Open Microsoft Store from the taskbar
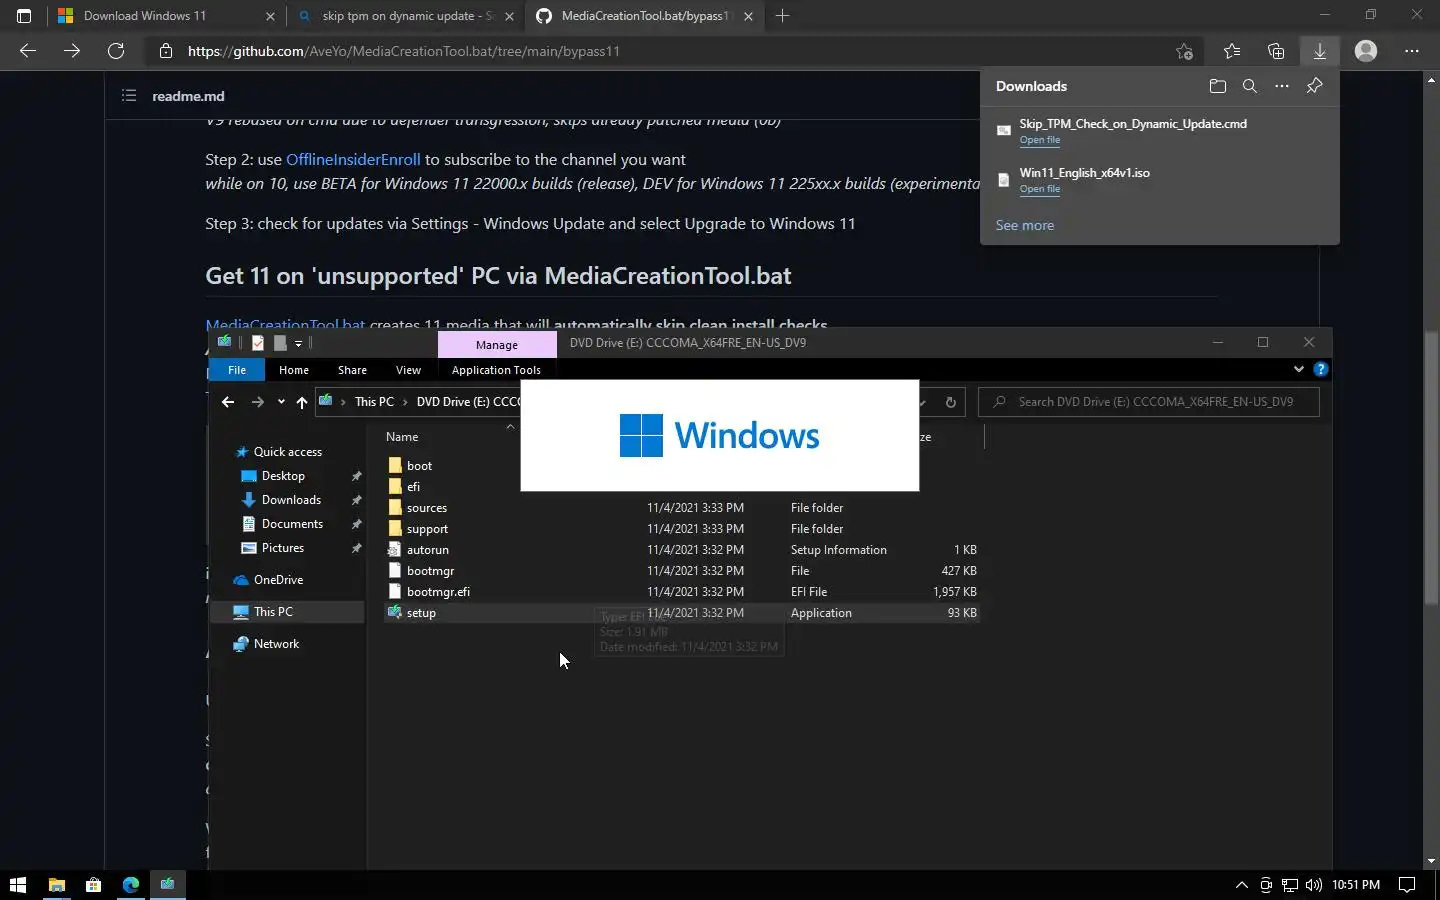Viewport: 1440px width, 900px height. tap(93, 885)
